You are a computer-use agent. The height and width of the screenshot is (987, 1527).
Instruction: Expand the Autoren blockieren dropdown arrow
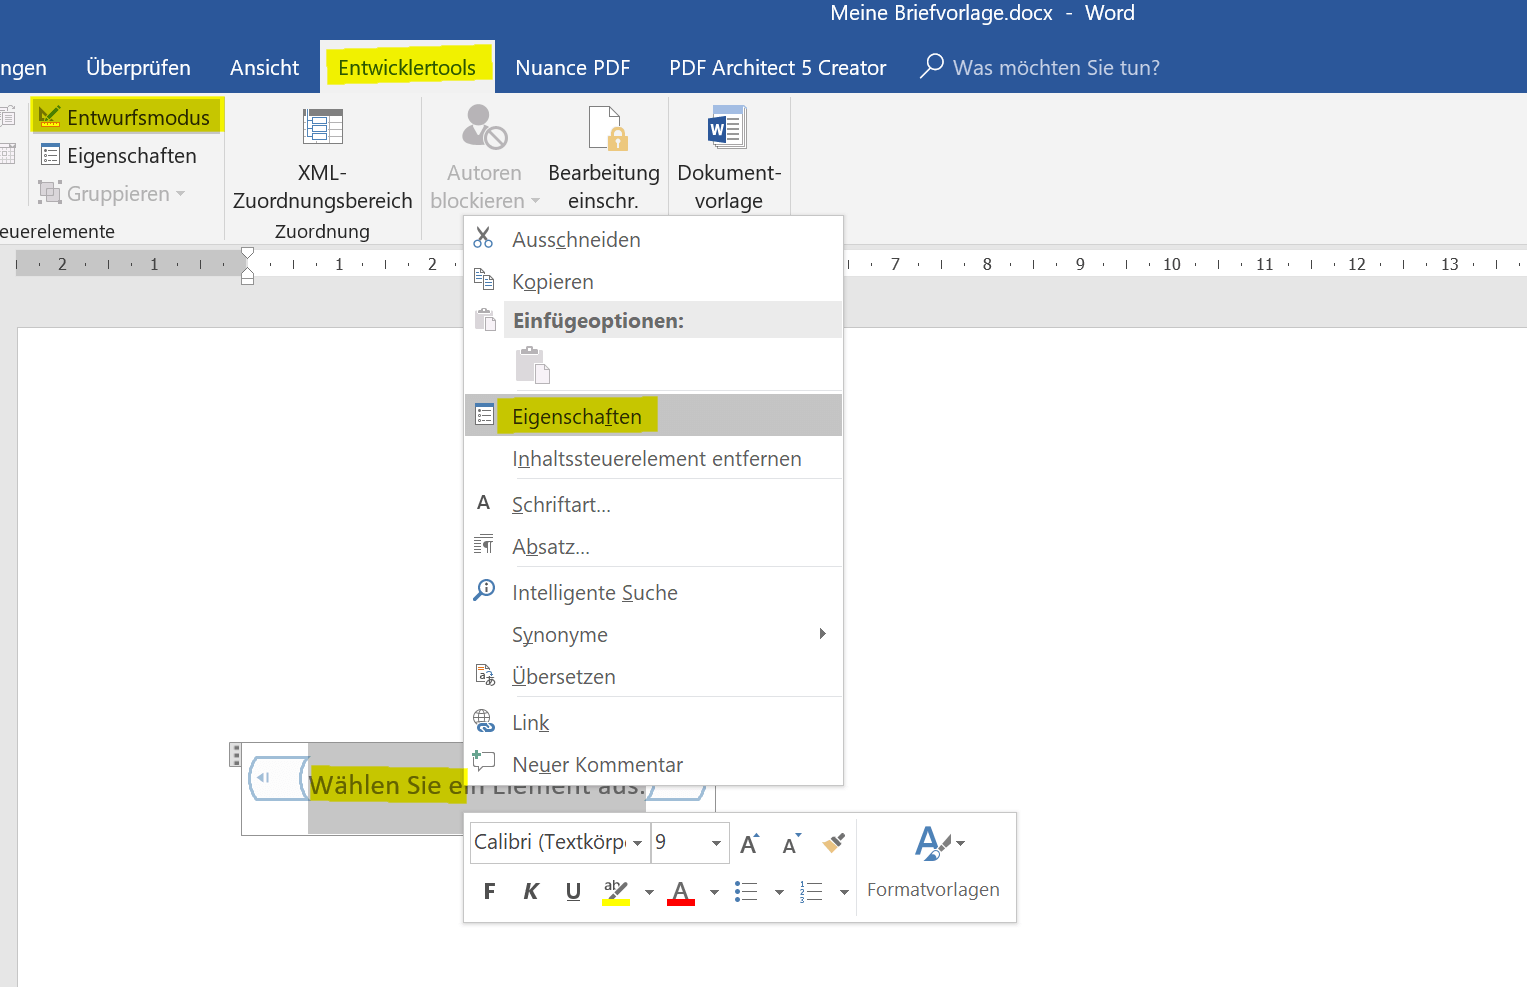pyautogui.click(x=536, y=201)
